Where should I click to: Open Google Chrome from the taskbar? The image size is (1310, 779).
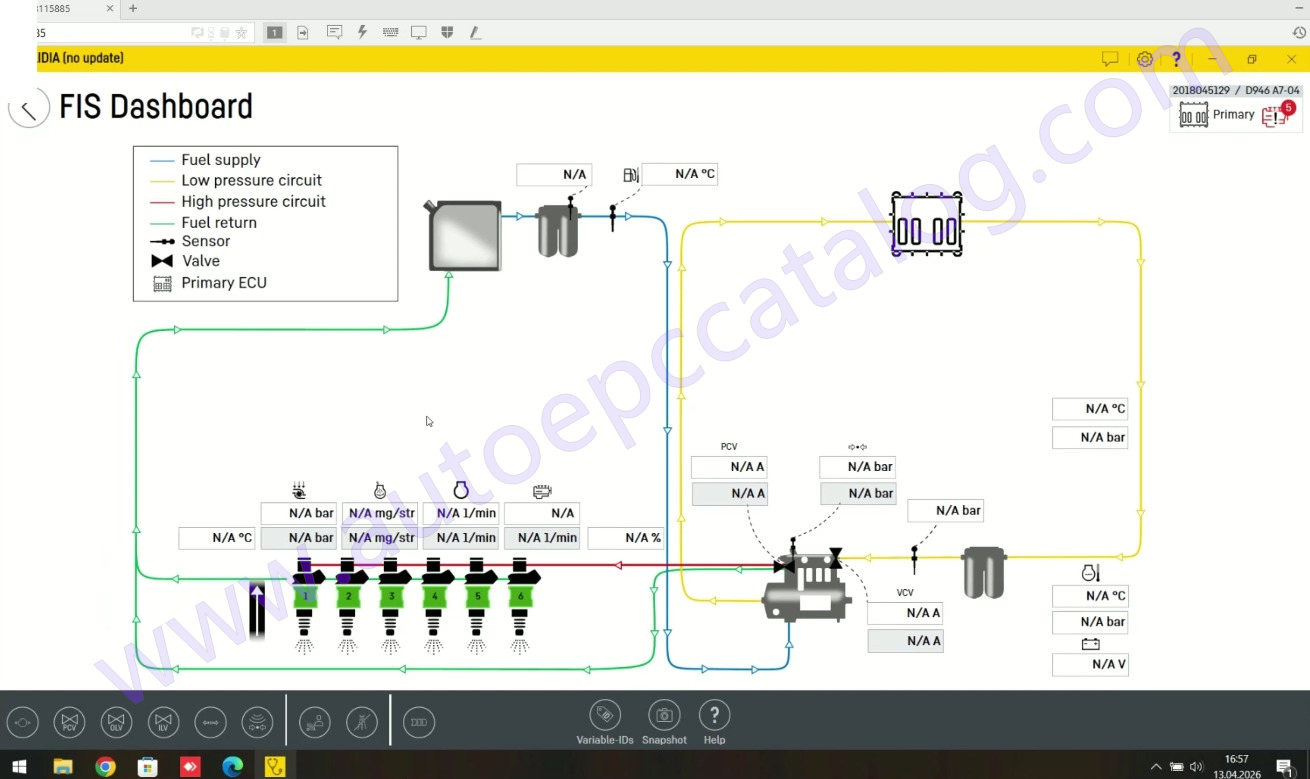click(x=105, y=767)
